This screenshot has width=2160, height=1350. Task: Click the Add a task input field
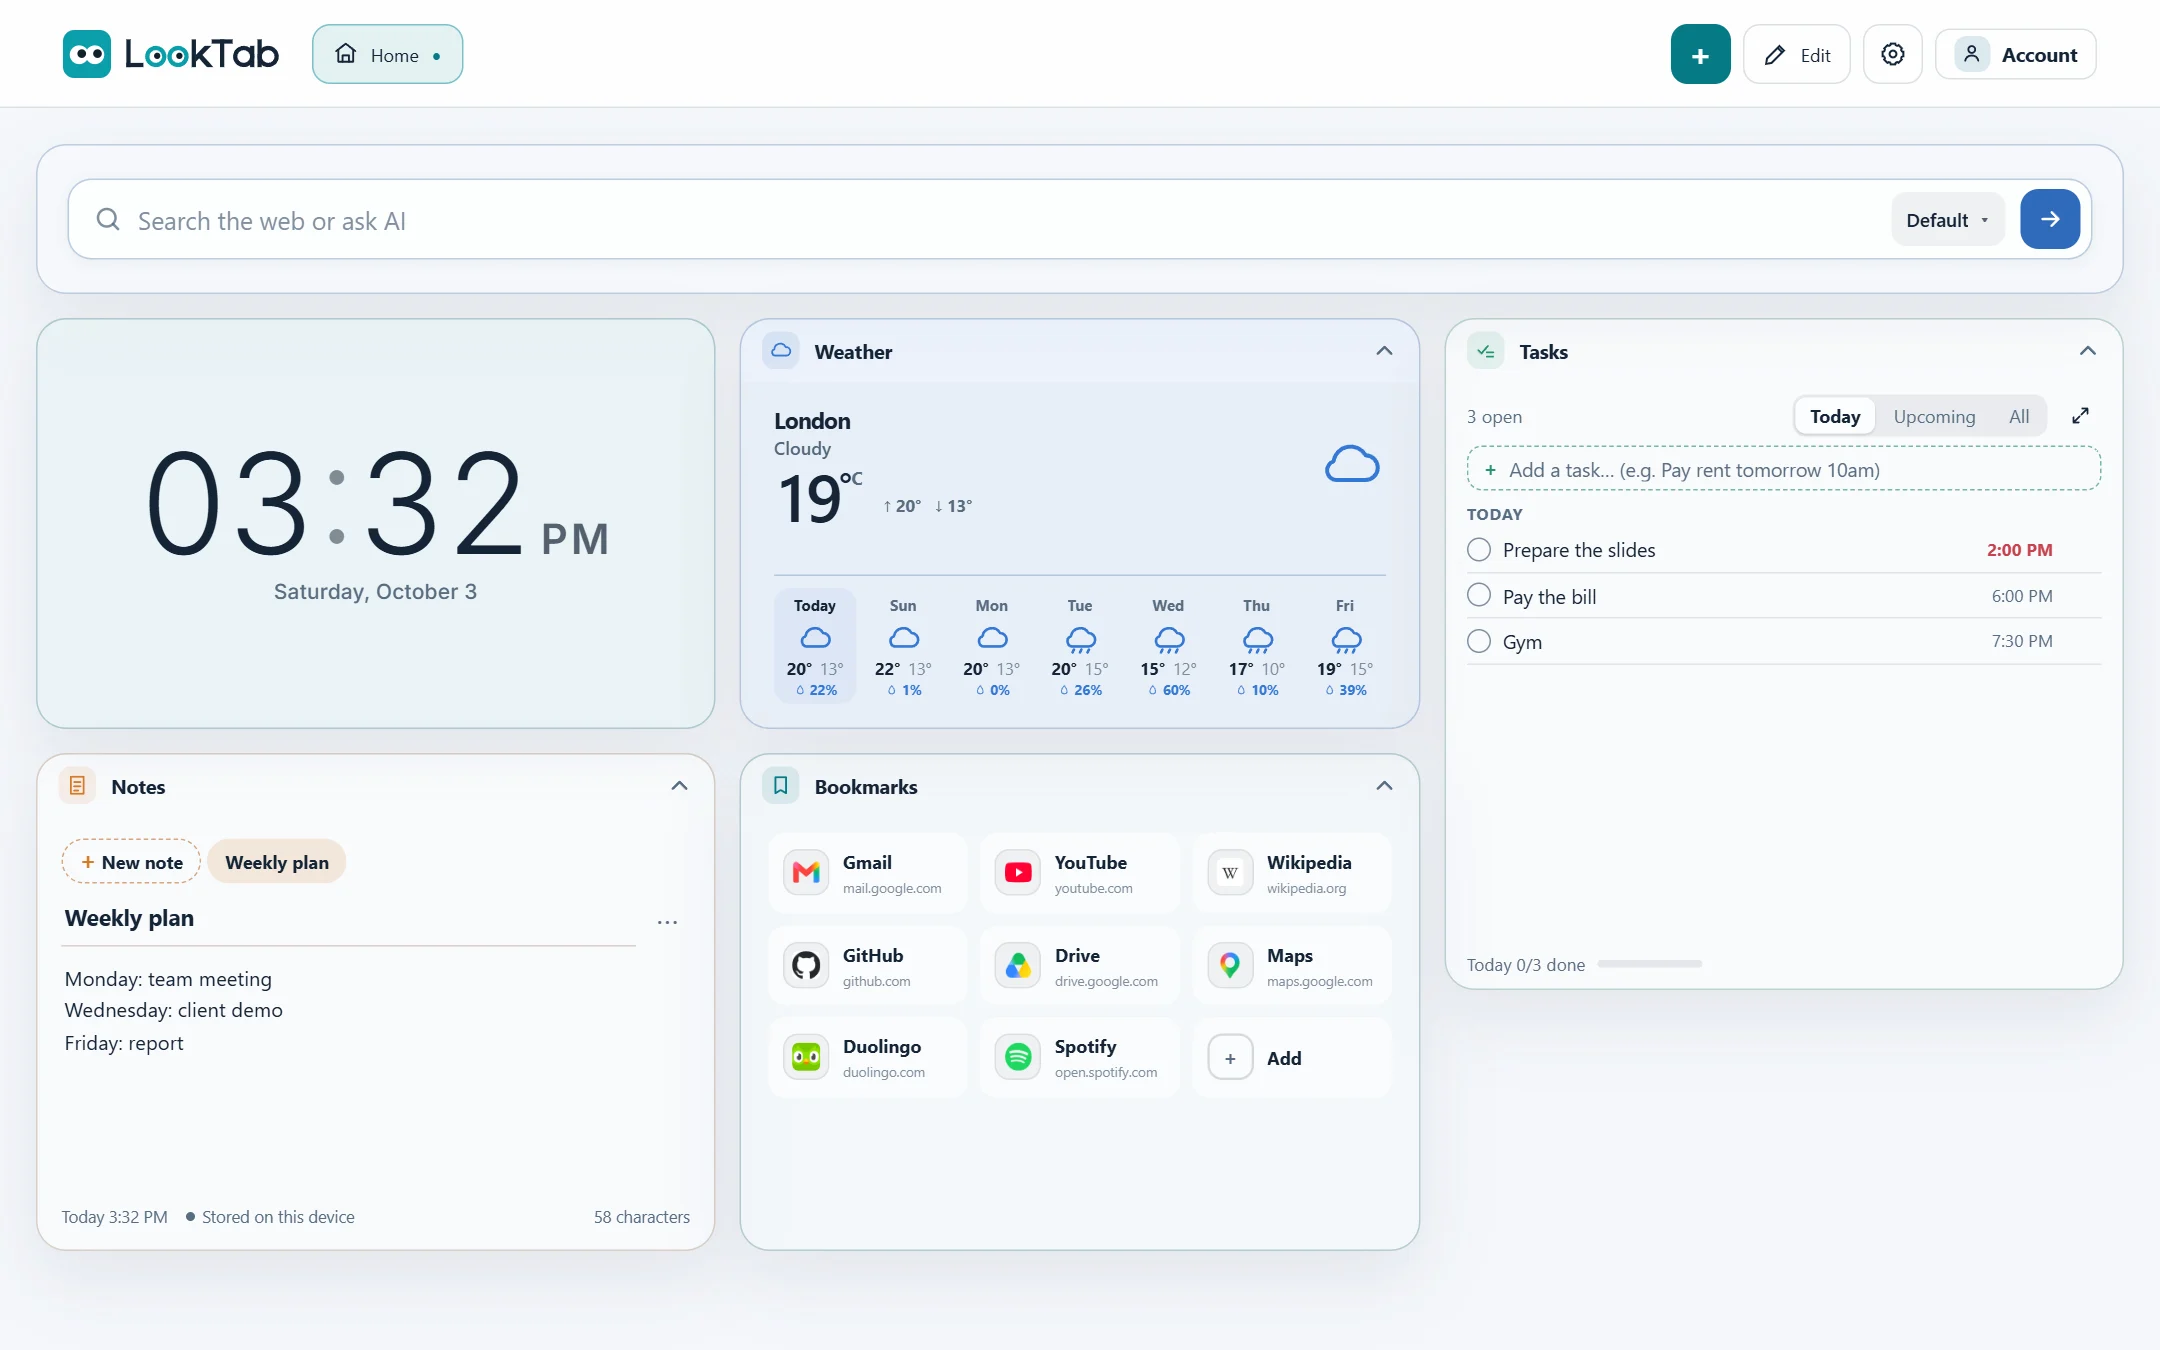tap(1783, 469)
